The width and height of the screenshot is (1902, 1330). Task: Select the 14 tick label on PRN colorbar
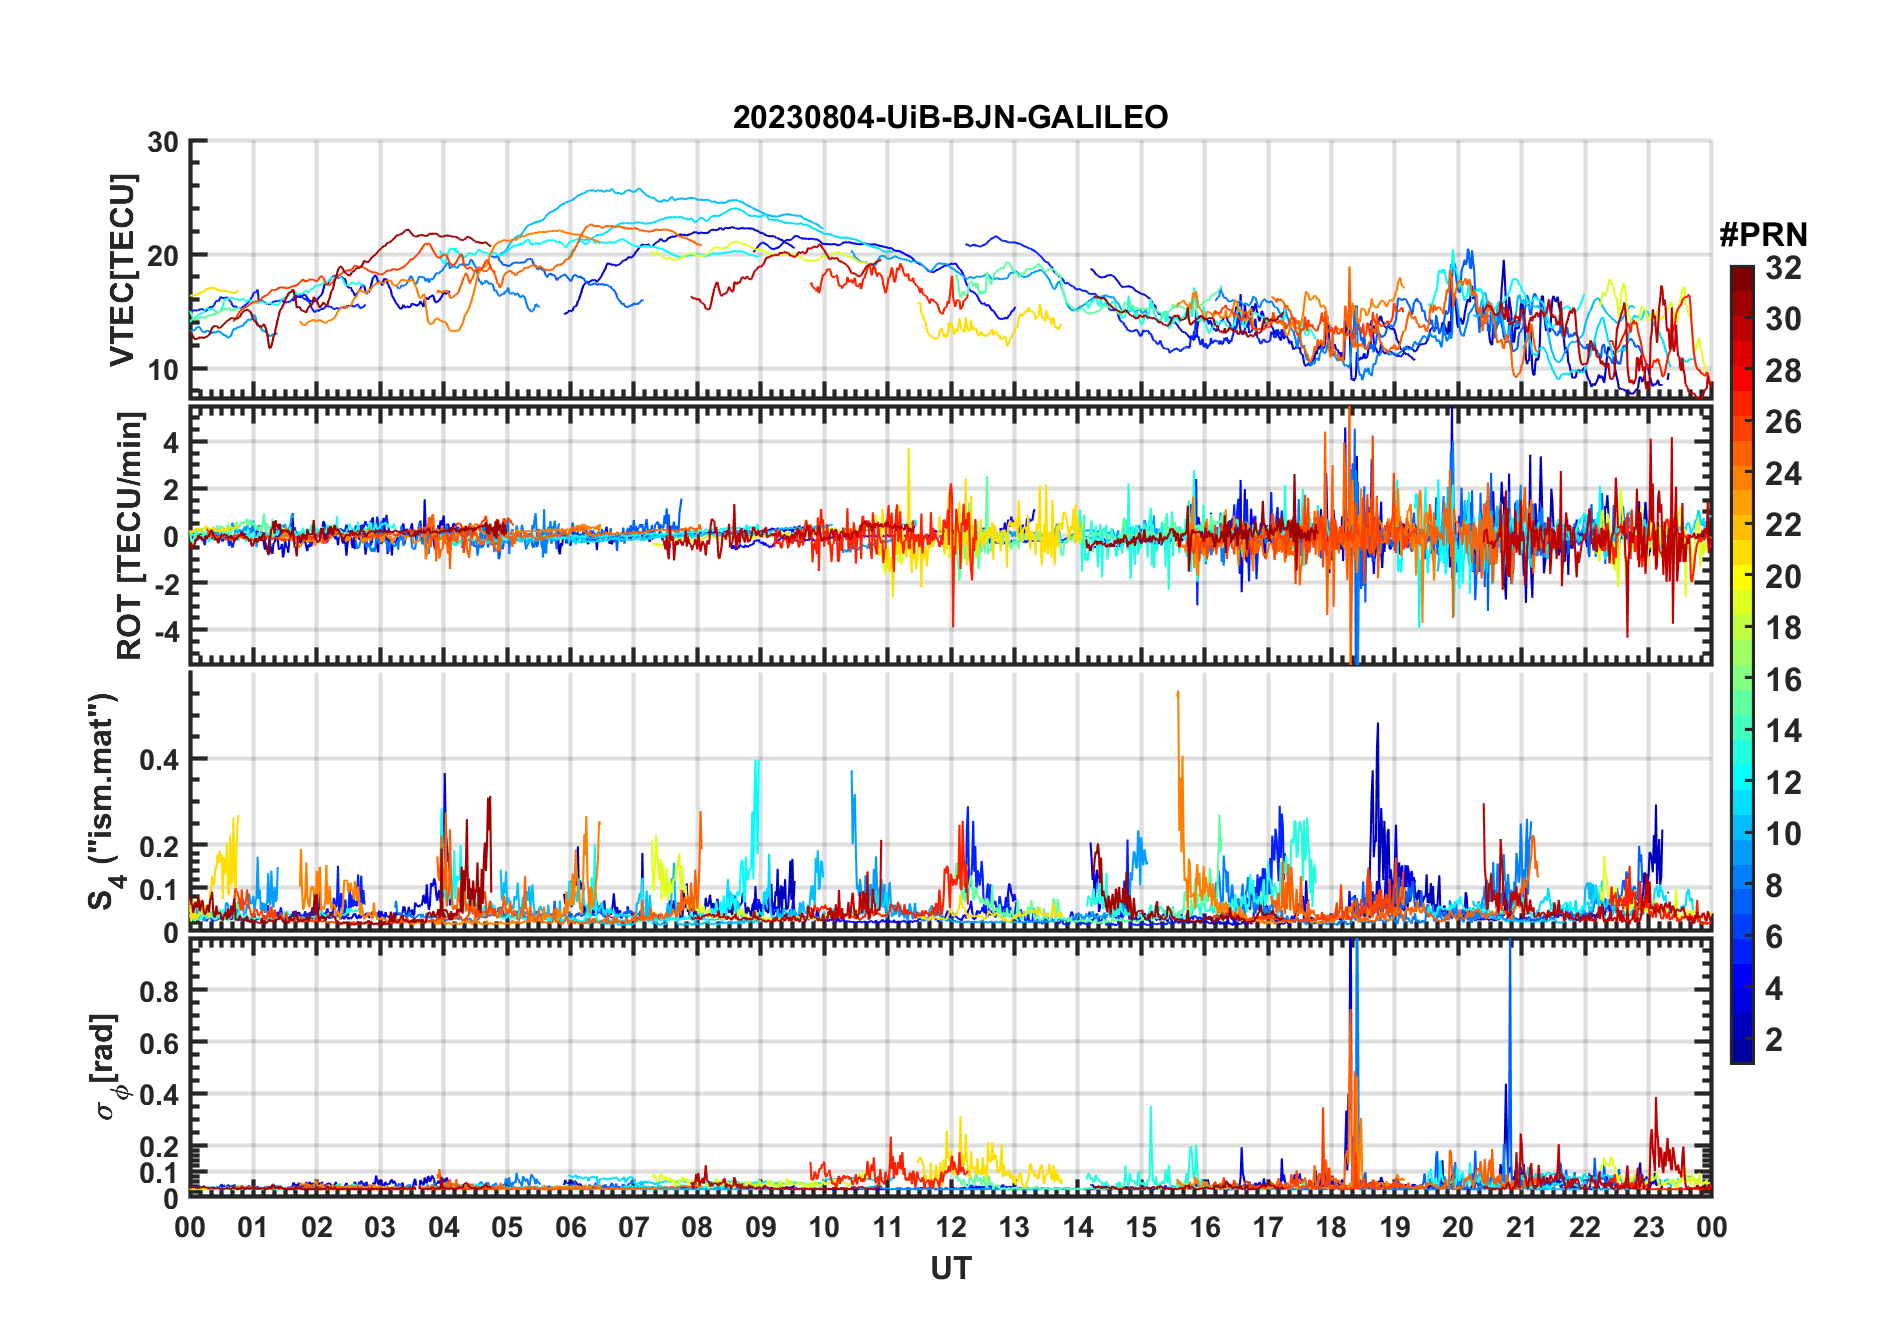[1783, 731]
